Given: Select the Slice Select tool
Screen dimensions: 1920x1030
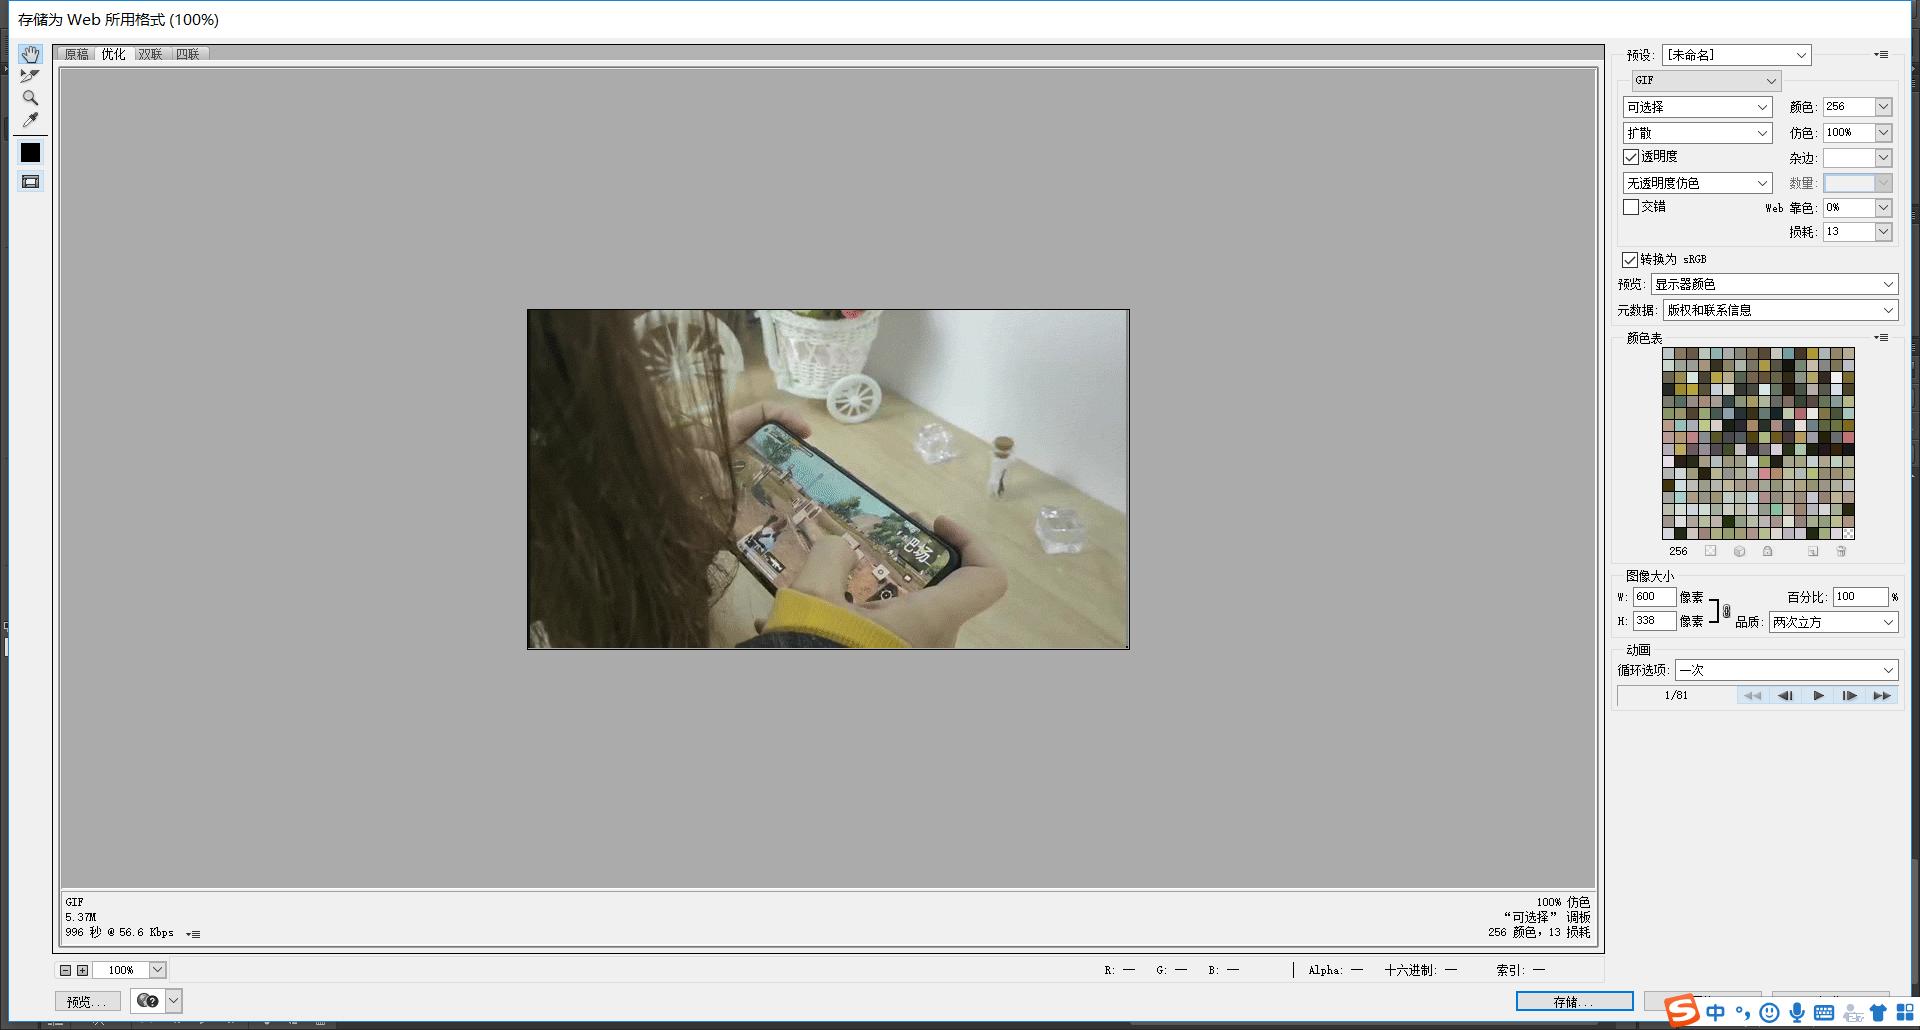Looking at the screenshot, I should pyautogui.click(x=30, y=76).
